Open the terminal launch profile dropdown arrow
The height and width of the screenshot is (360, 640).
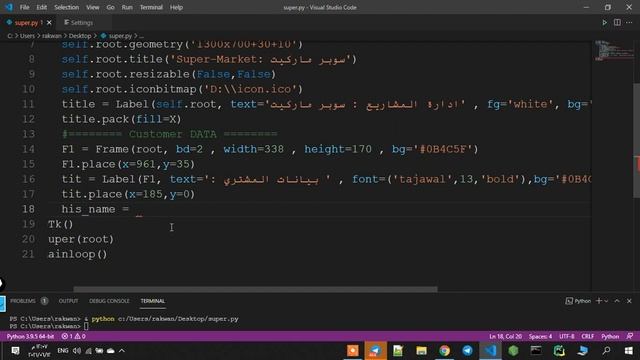click(x=606, y=301)
